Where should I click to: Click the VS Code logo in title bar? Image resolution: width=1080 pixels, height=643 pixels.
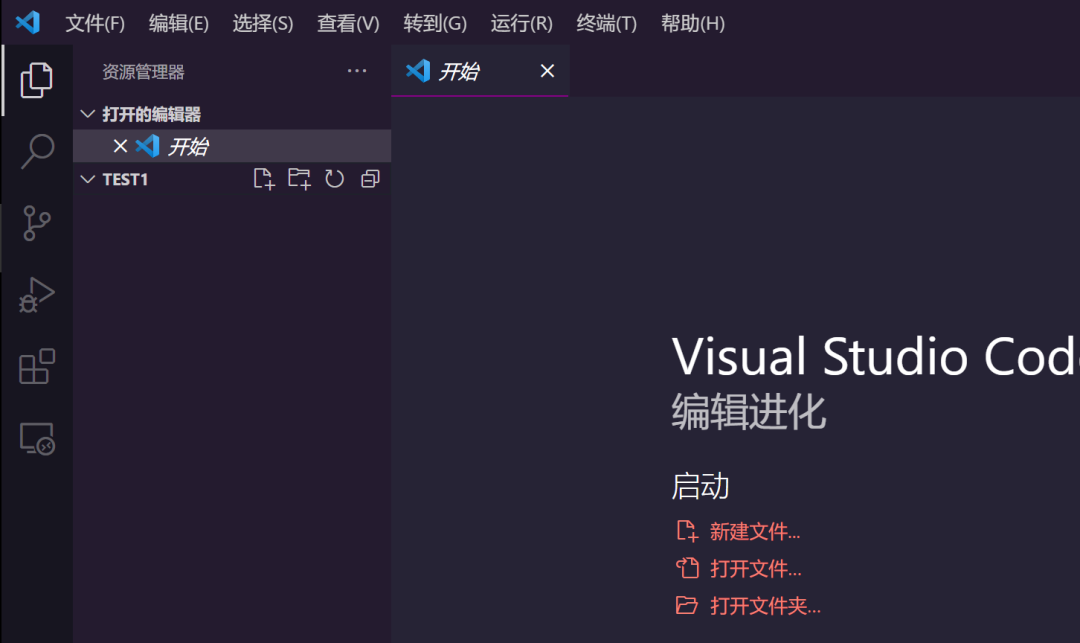[28, 23]
